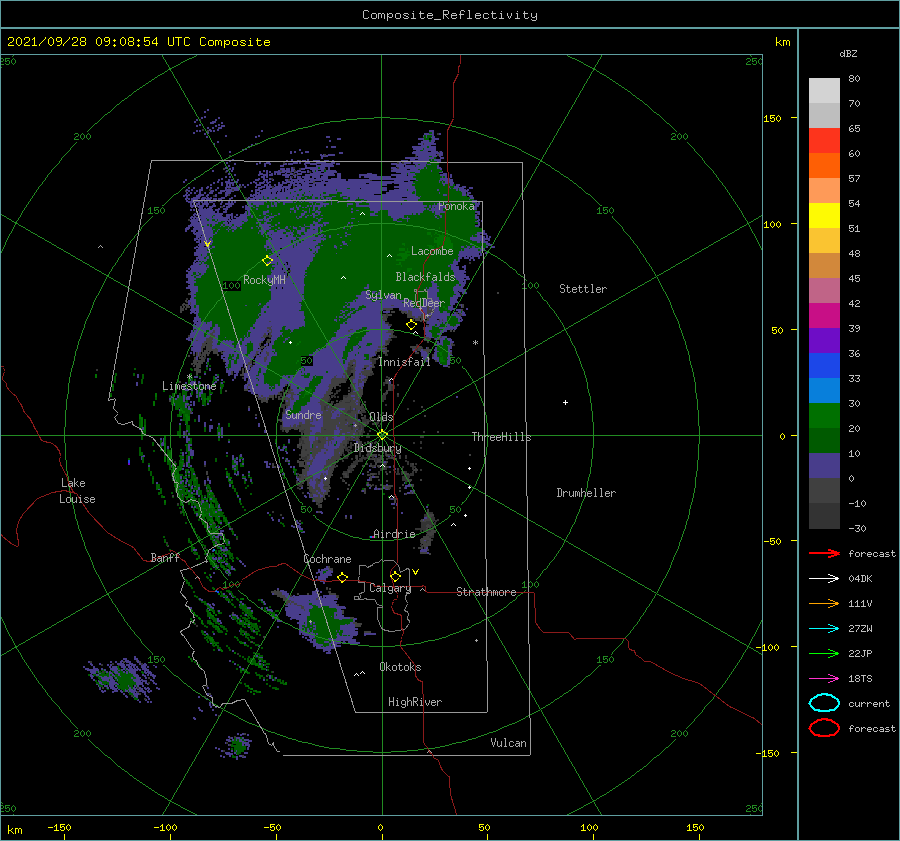Pick the green swatch between 30 and 20

(824, 415)
